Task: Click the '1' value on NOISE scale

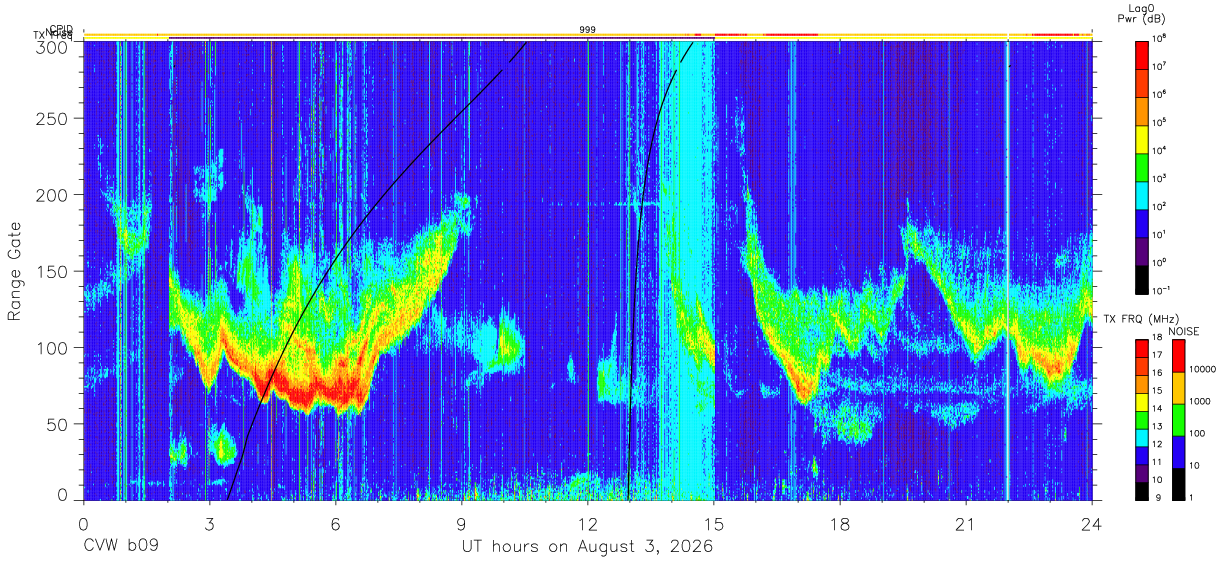Action: tap(1192, 497)
